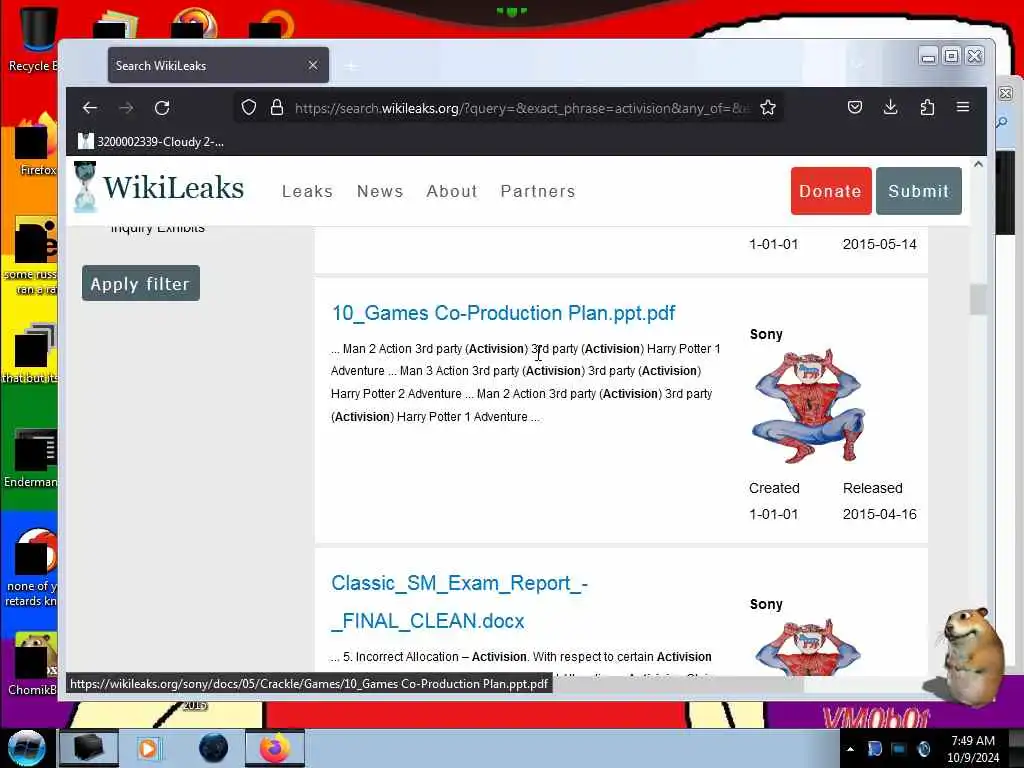Open the Partners menu item

pos(538,191)
